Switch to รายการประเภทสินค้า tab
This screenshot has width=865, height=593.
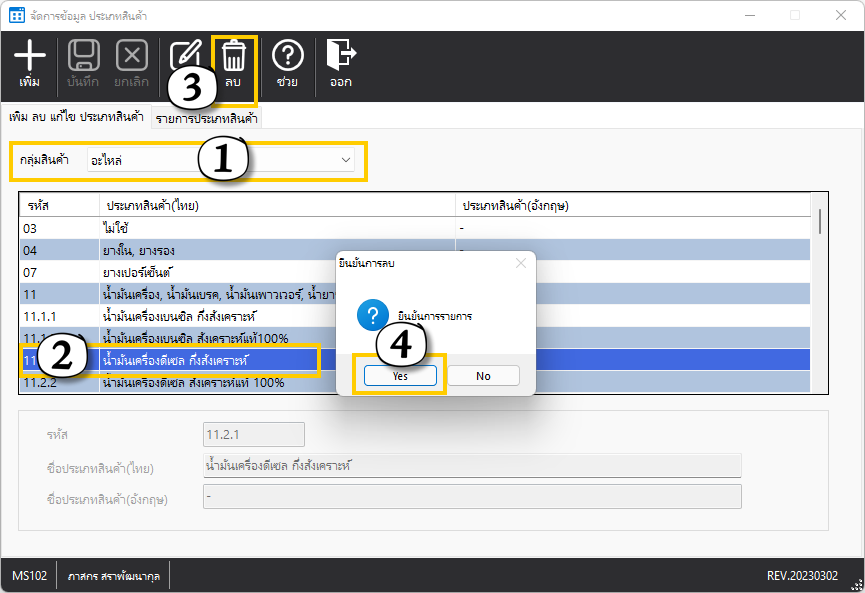click(x=206, y=120)
